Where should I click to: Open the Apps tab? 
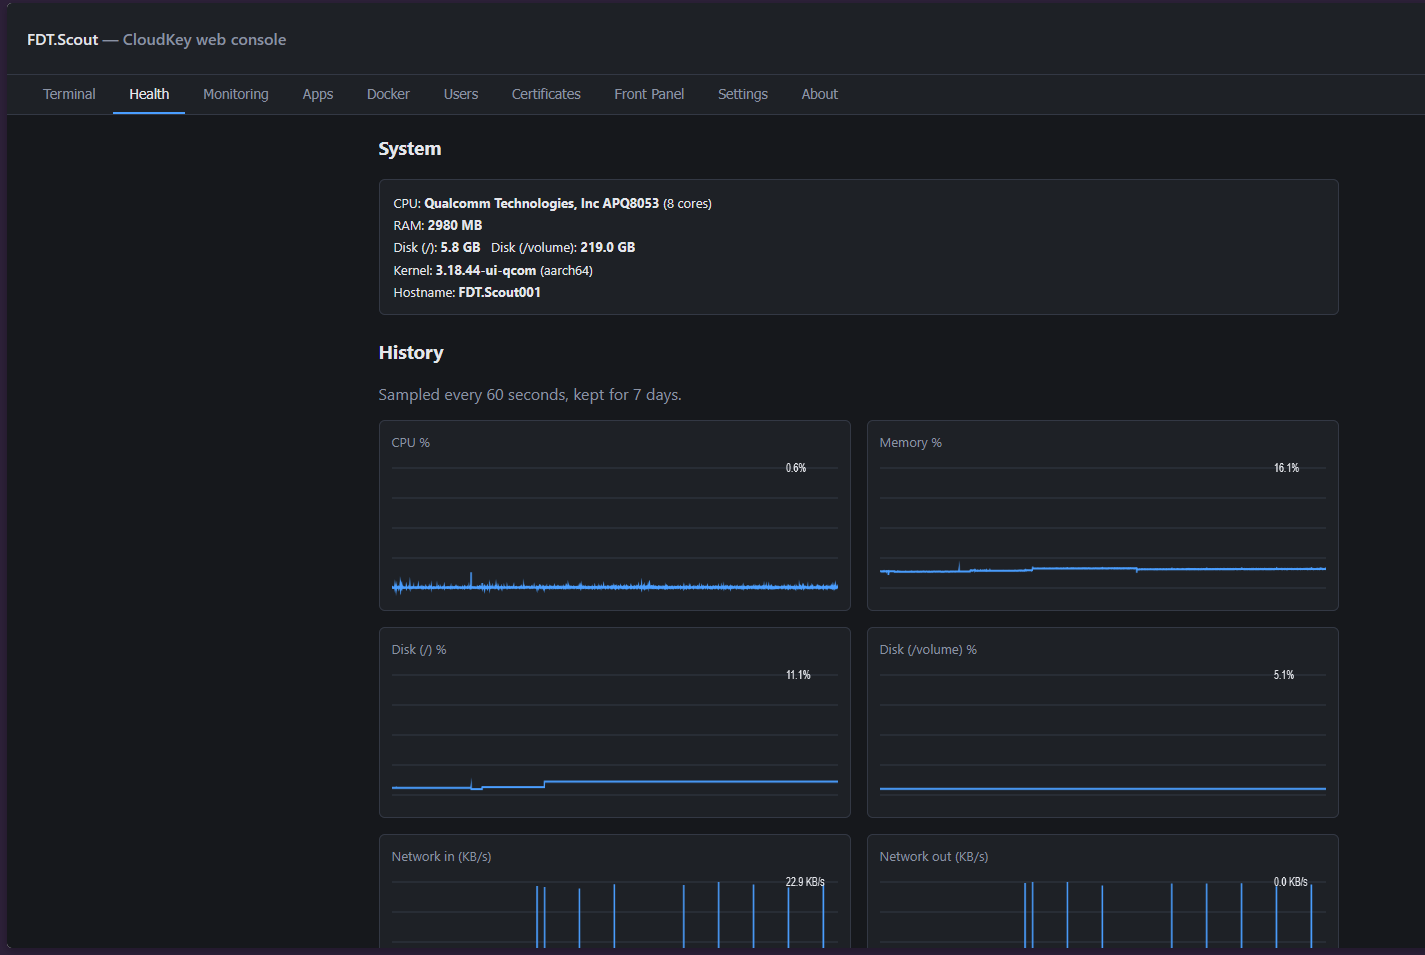[318, 94]
